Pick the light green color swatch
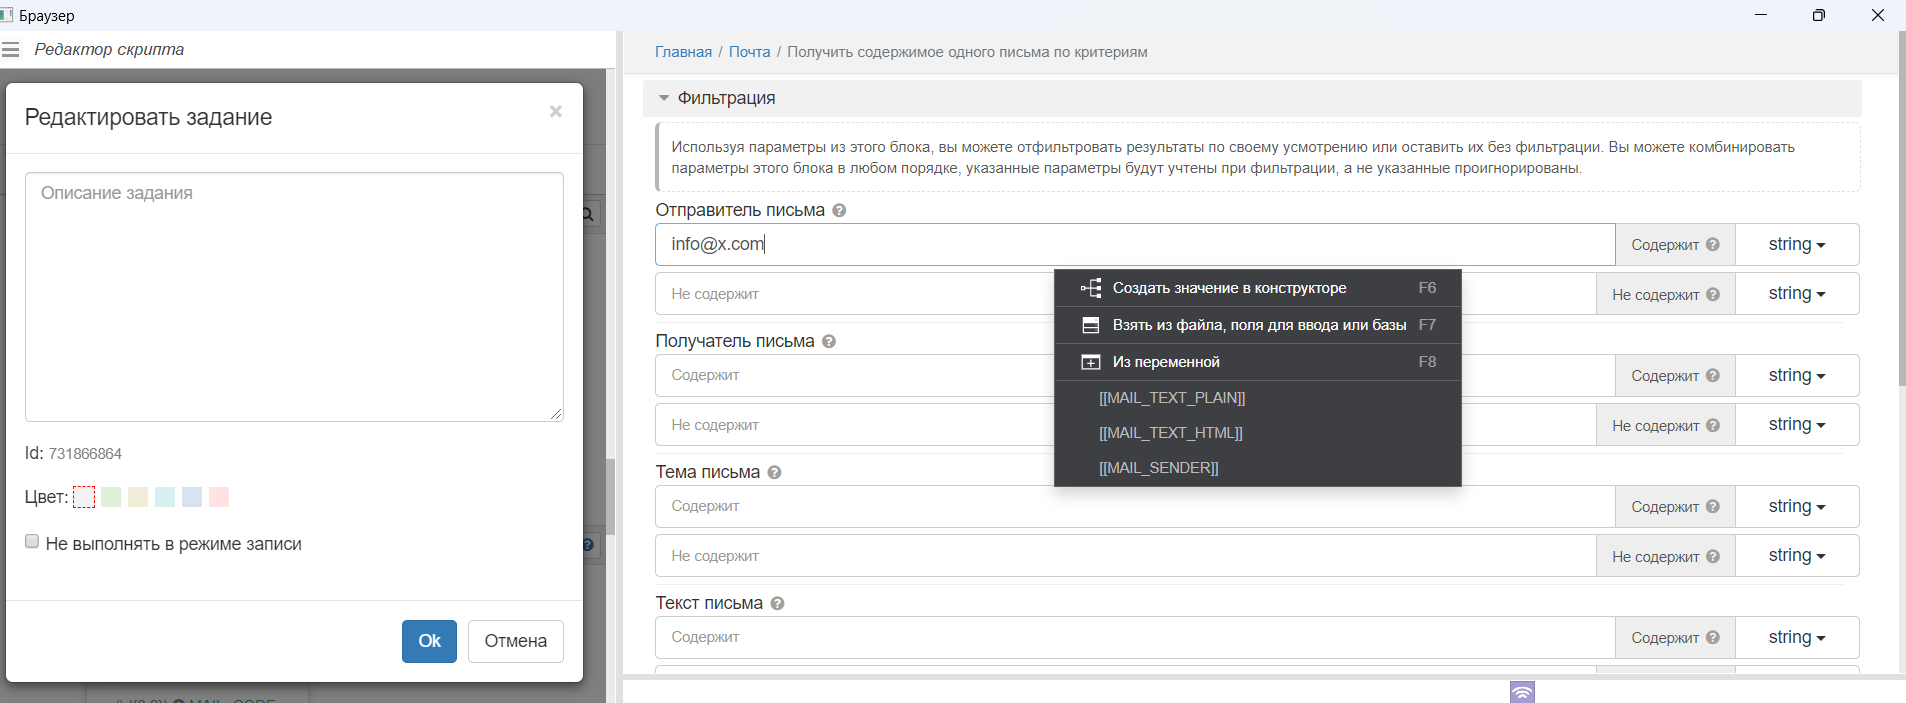This screenshot has height=703, width=1906. click(111, 497)
